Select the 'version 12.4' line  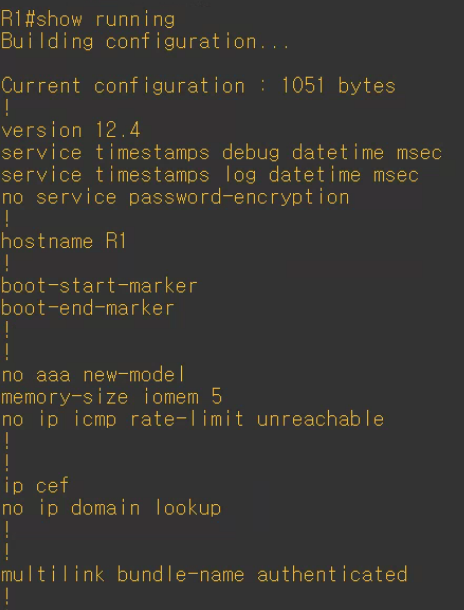(x=71, y=130)
